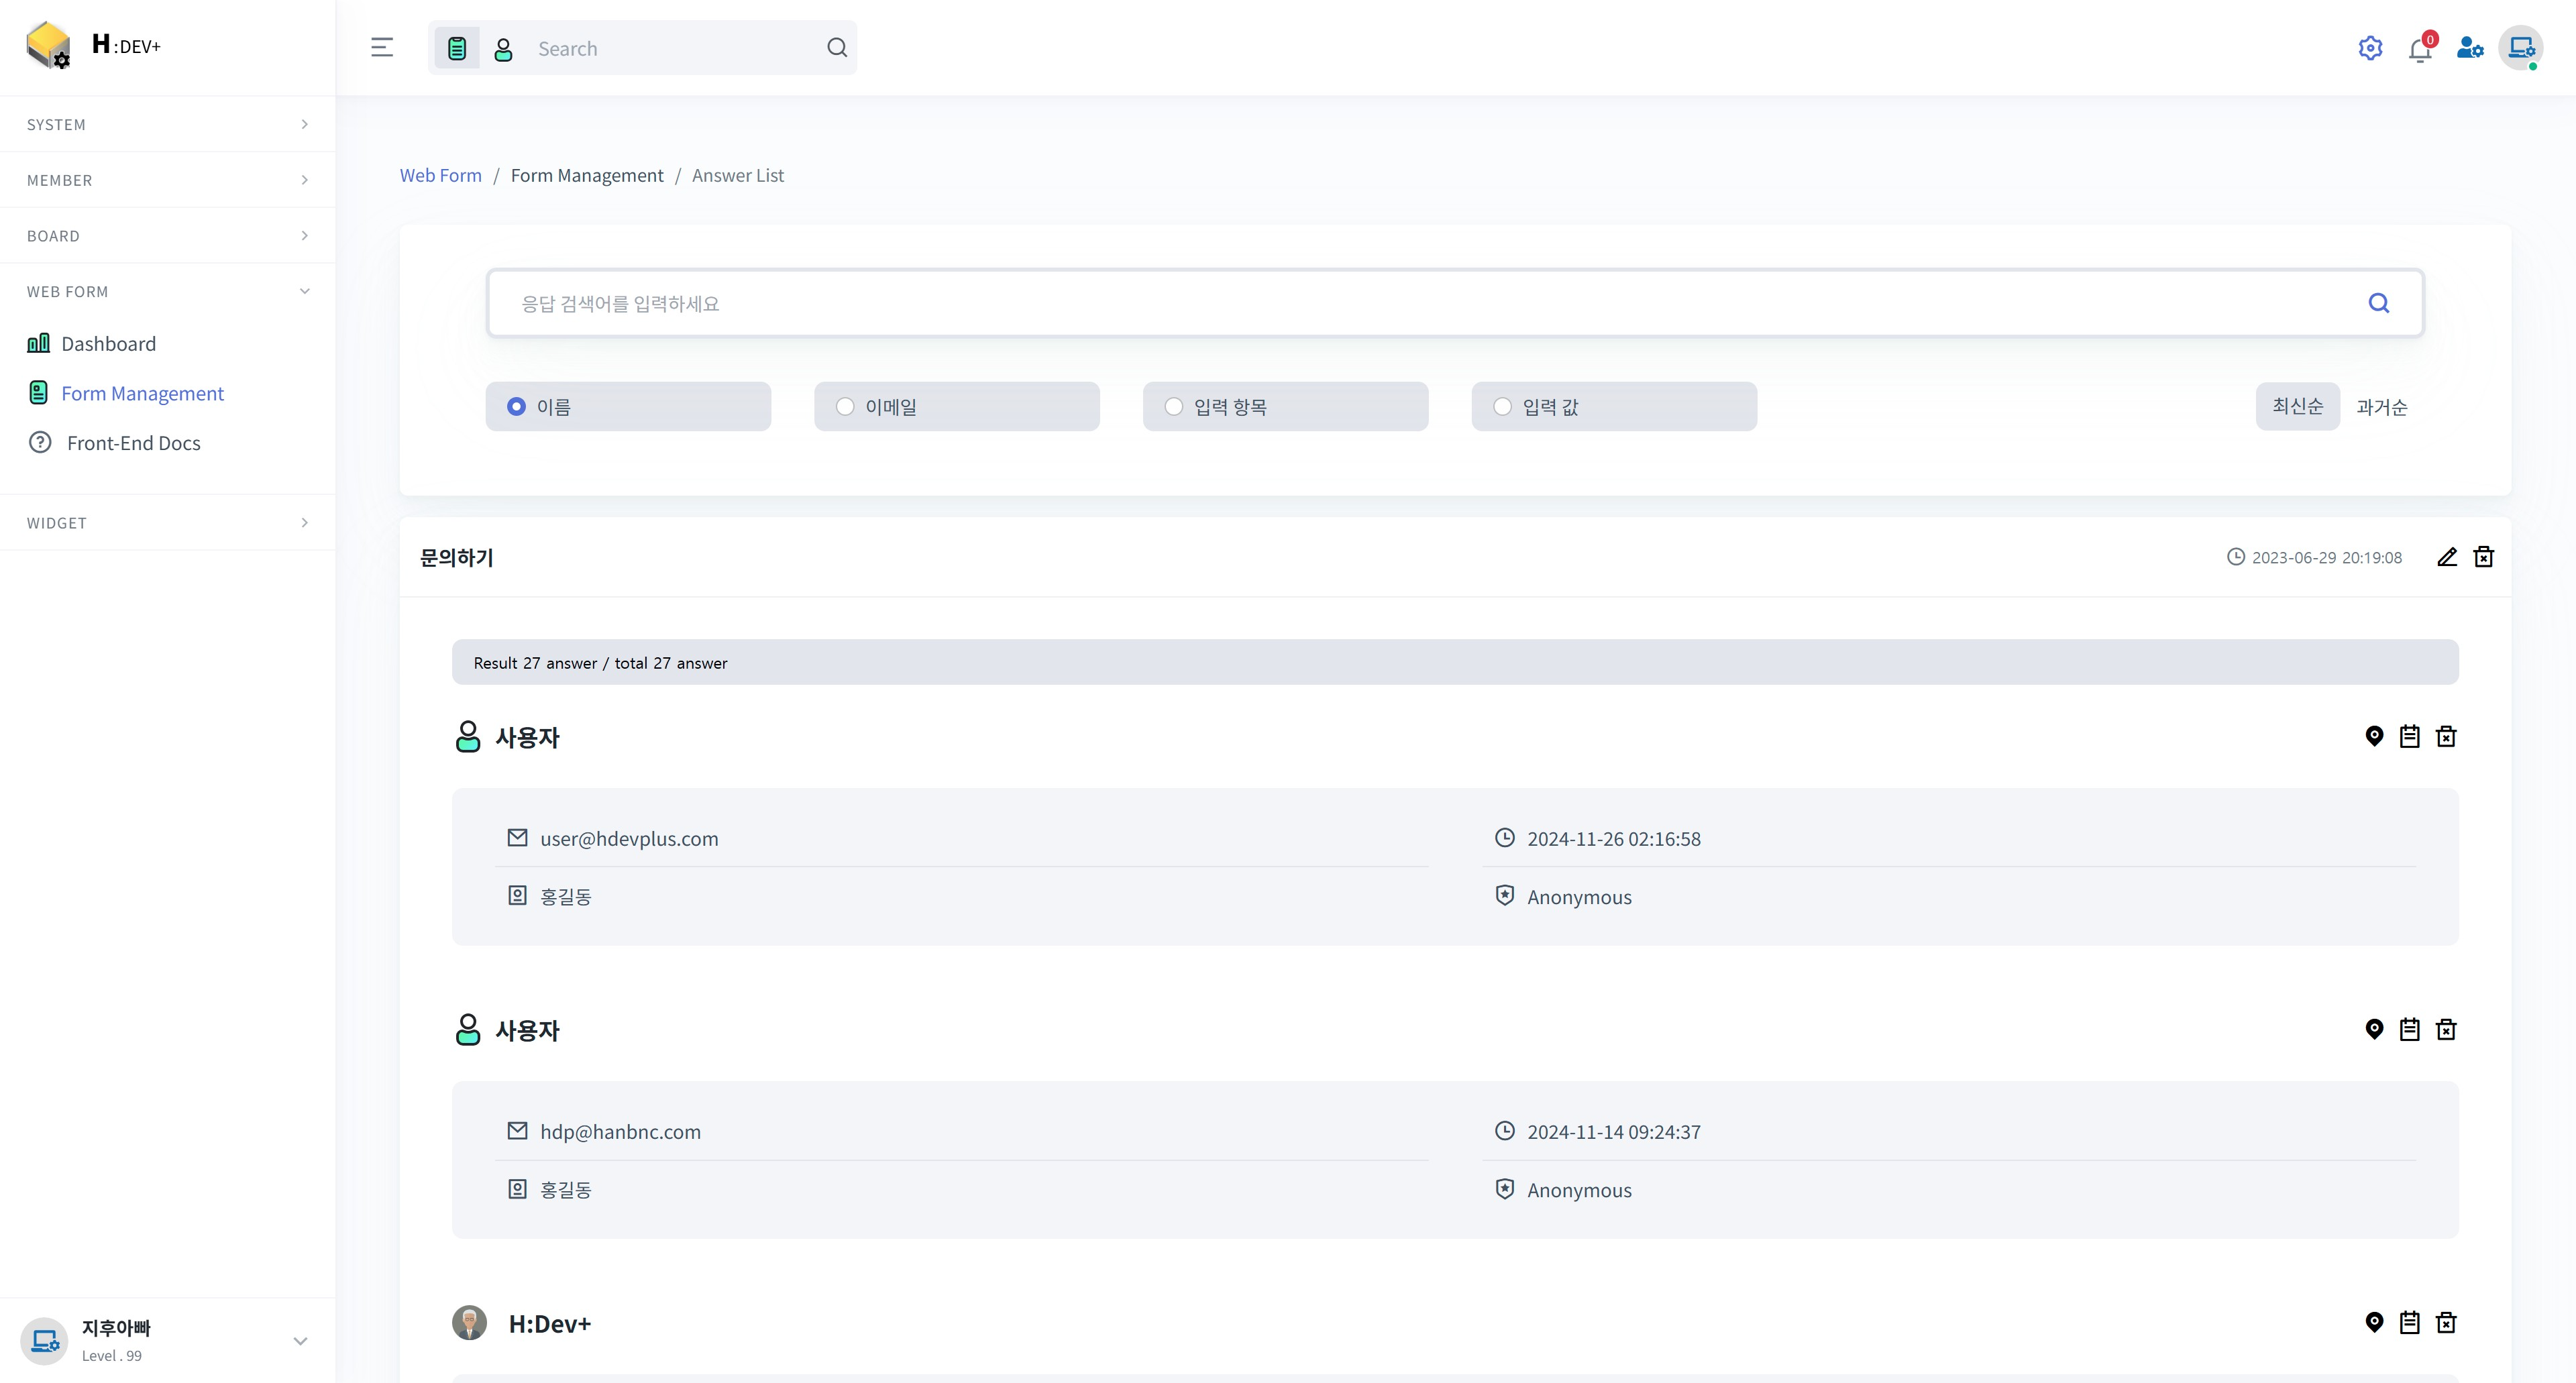Select the member search mode icon in top search
This screenshot has height=1383, width=2576.
point(504,48)
